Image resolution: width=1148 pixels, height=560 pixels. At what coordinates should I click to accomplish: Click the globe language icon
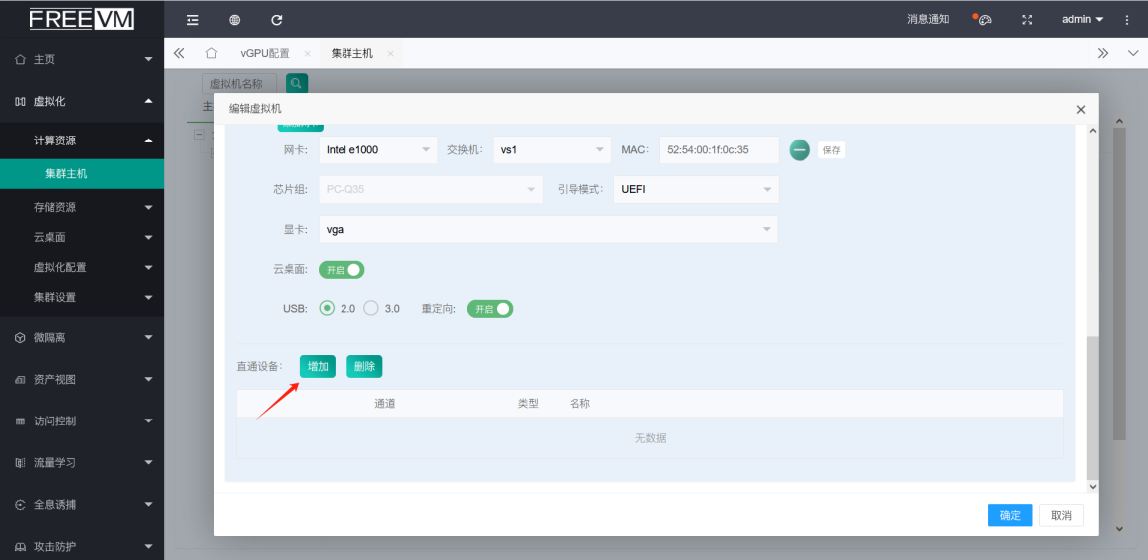click(235, 20)
